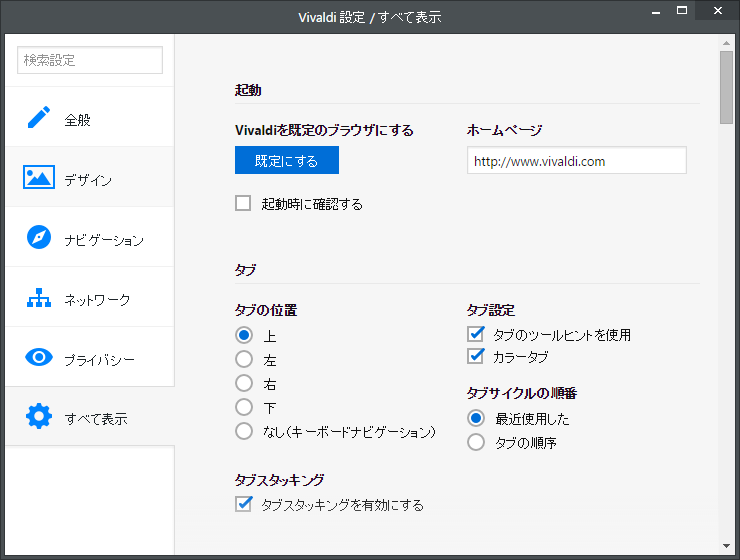Click the scrollbar up arrow
Image resolution: width=740 pixels, height=560 pixels.
pos(726,43)
